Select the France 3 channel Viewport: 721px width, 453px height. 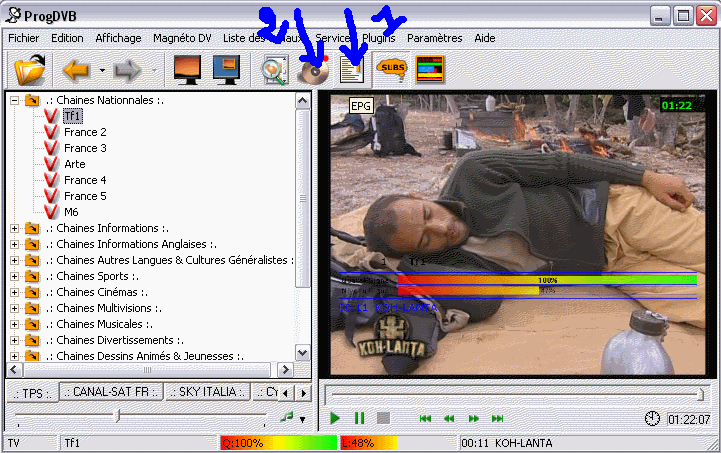85,148
